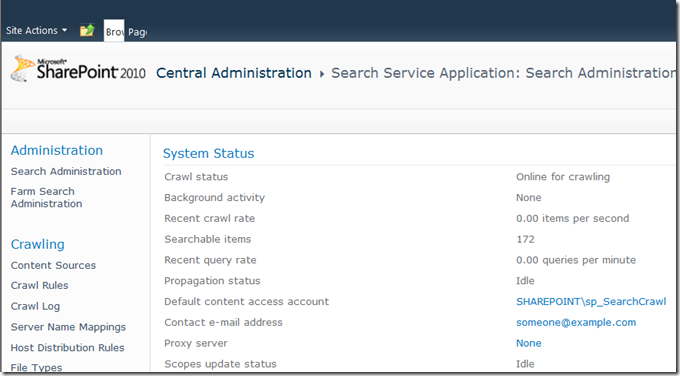Select the Searchable items label
This screenshot has height=376, width=680.
point(208,239)
